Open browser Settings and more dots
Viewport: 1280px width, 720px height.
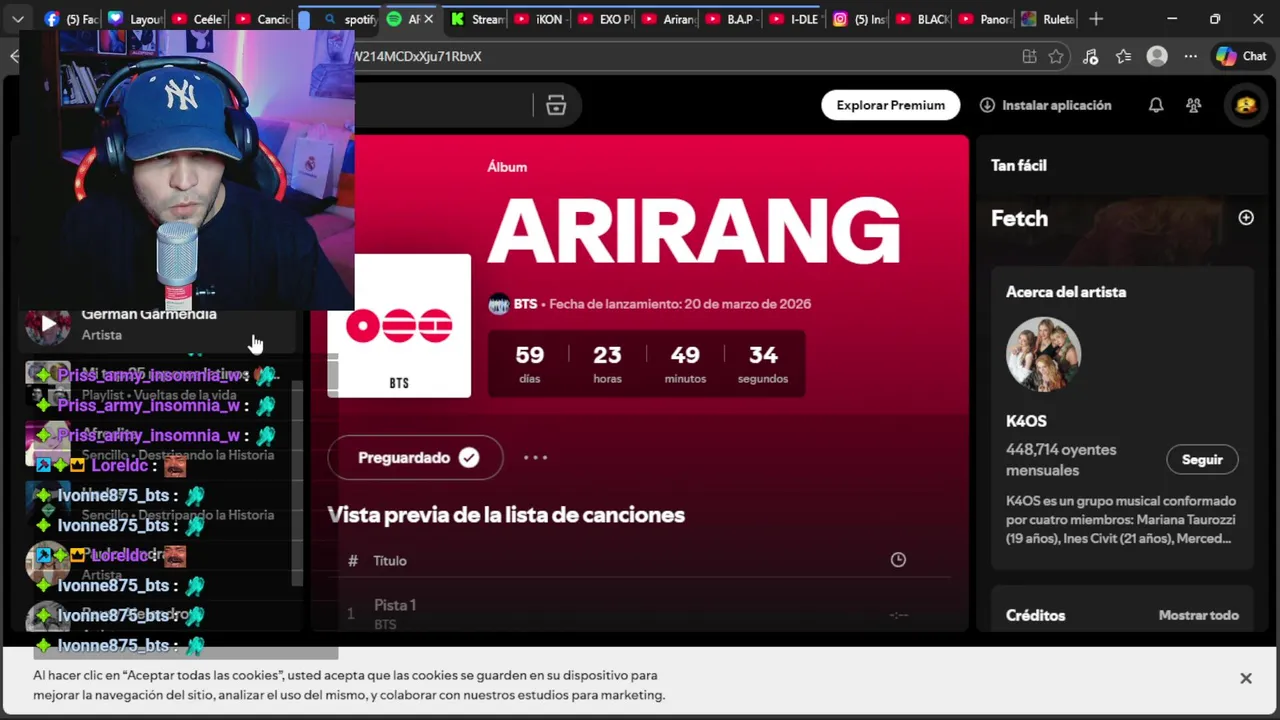coord(1190,57)
